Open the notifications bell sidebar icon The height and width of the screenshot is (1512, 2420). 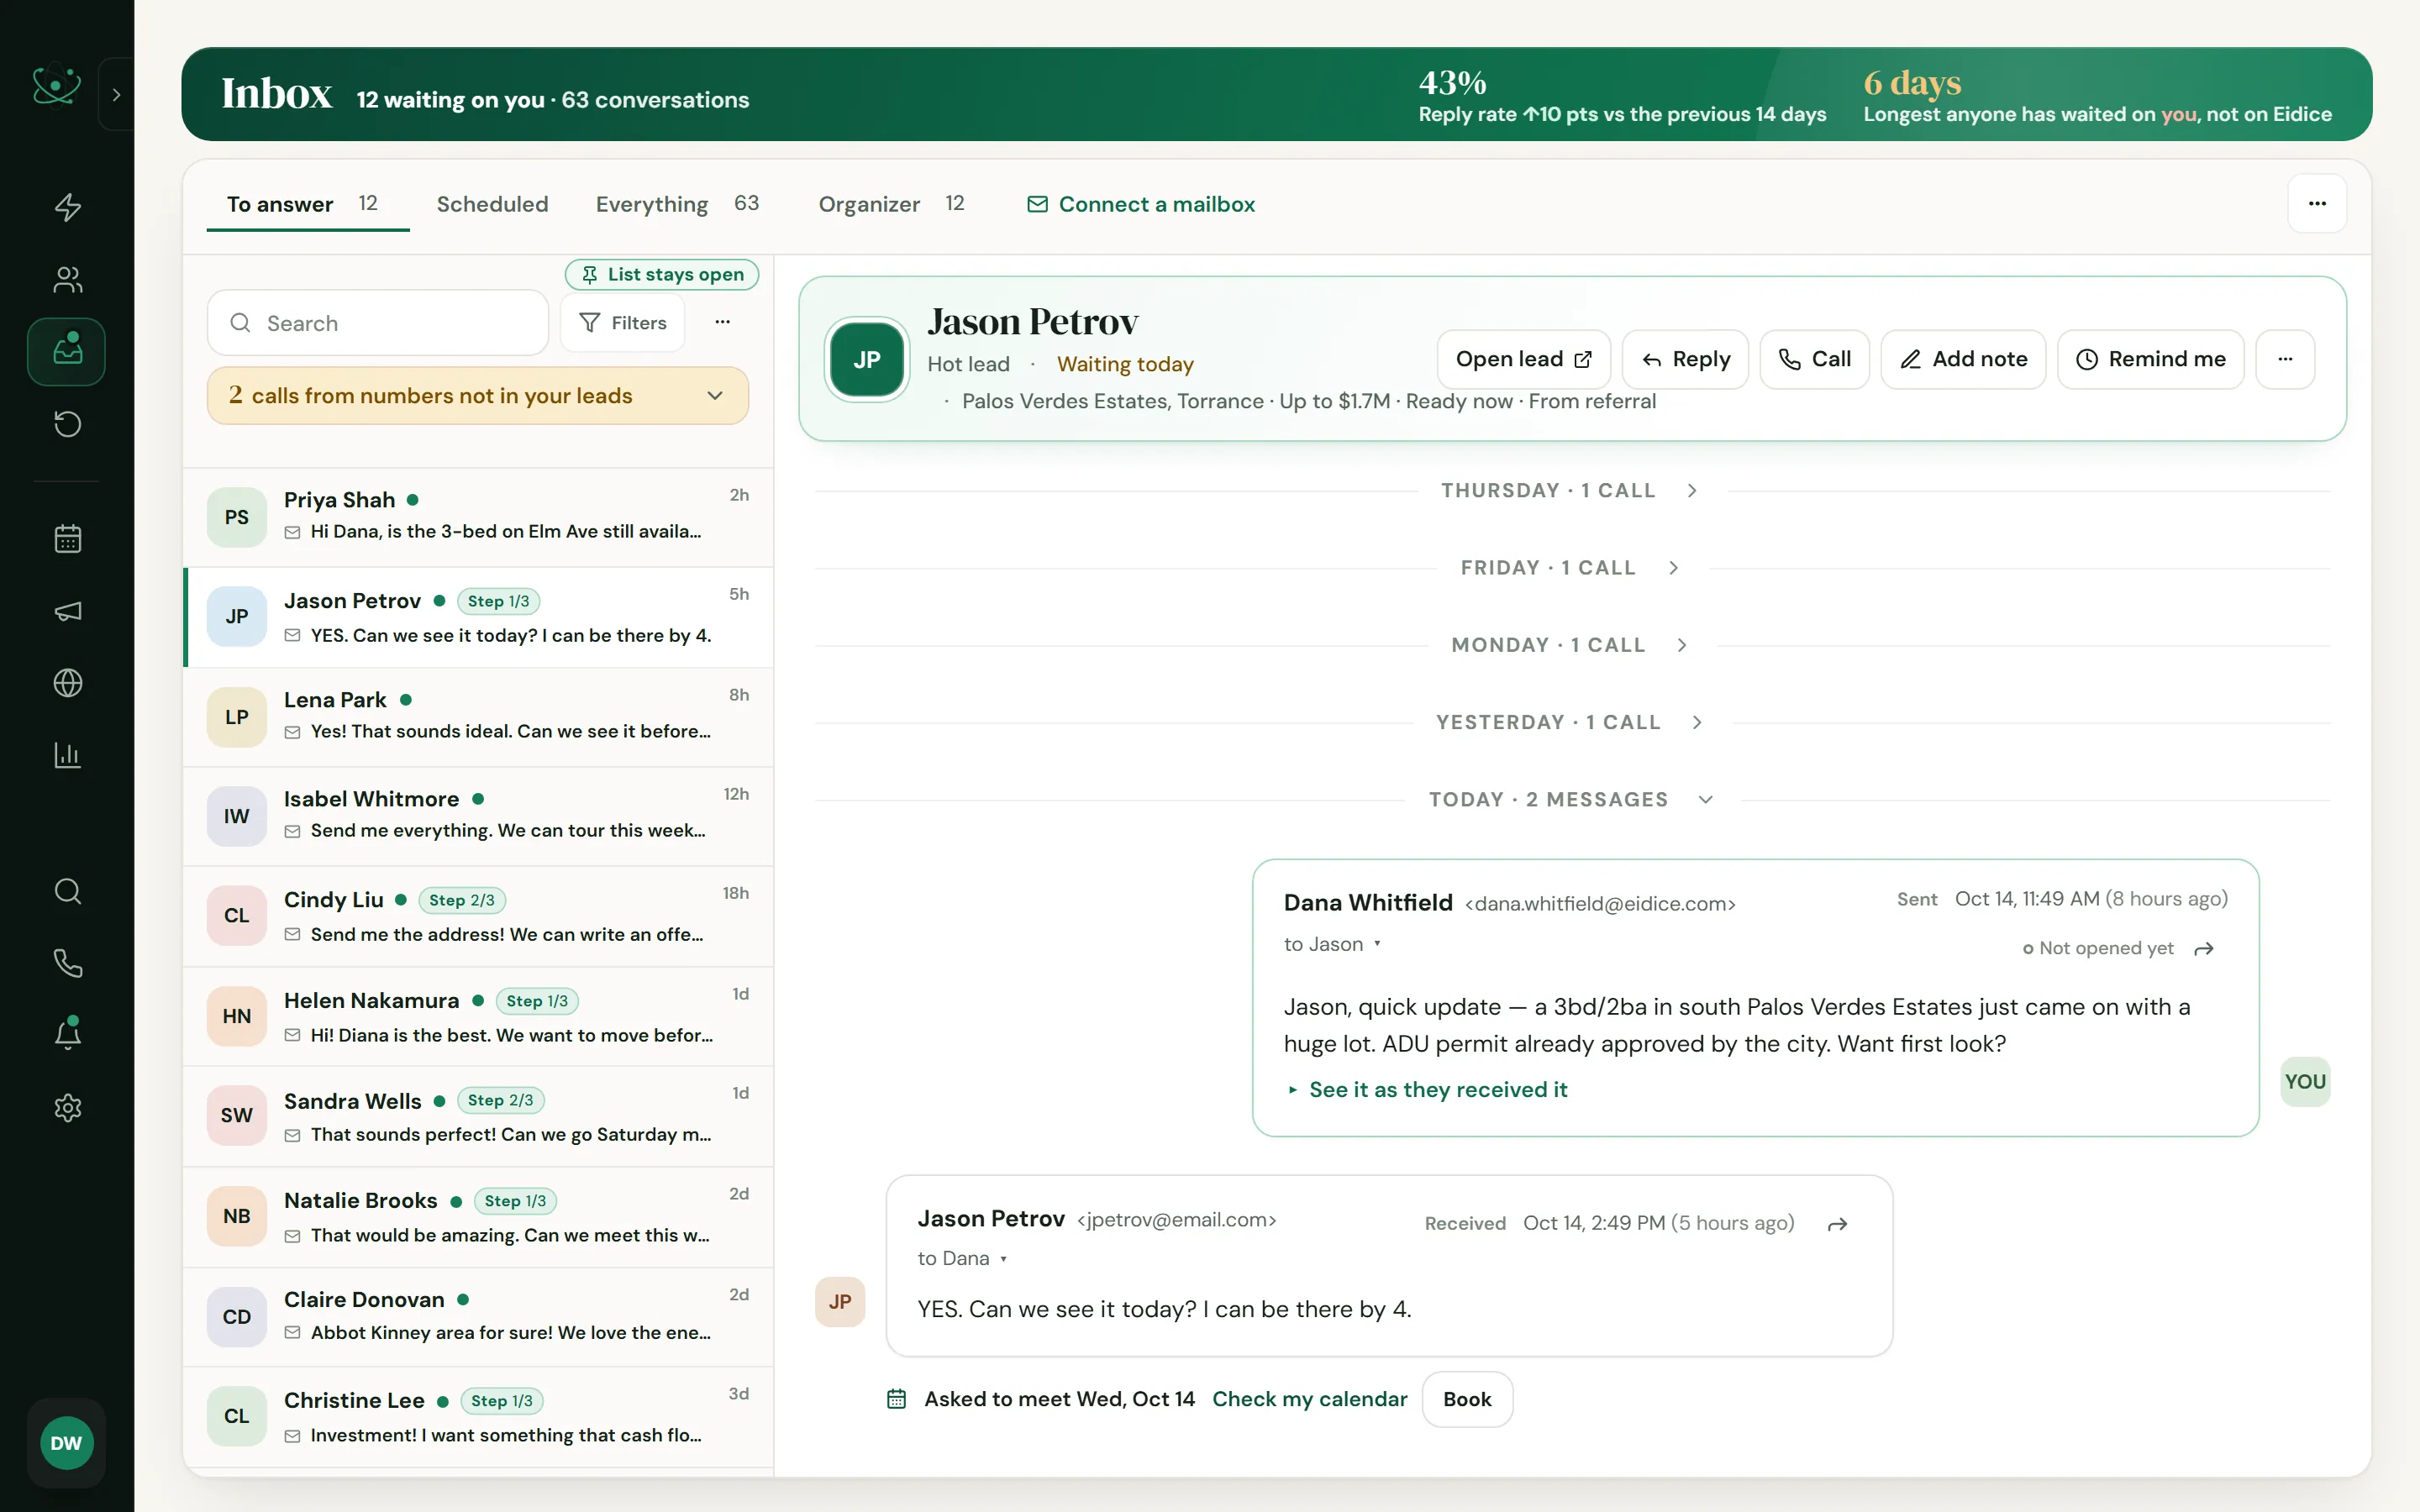(67, 1034)
